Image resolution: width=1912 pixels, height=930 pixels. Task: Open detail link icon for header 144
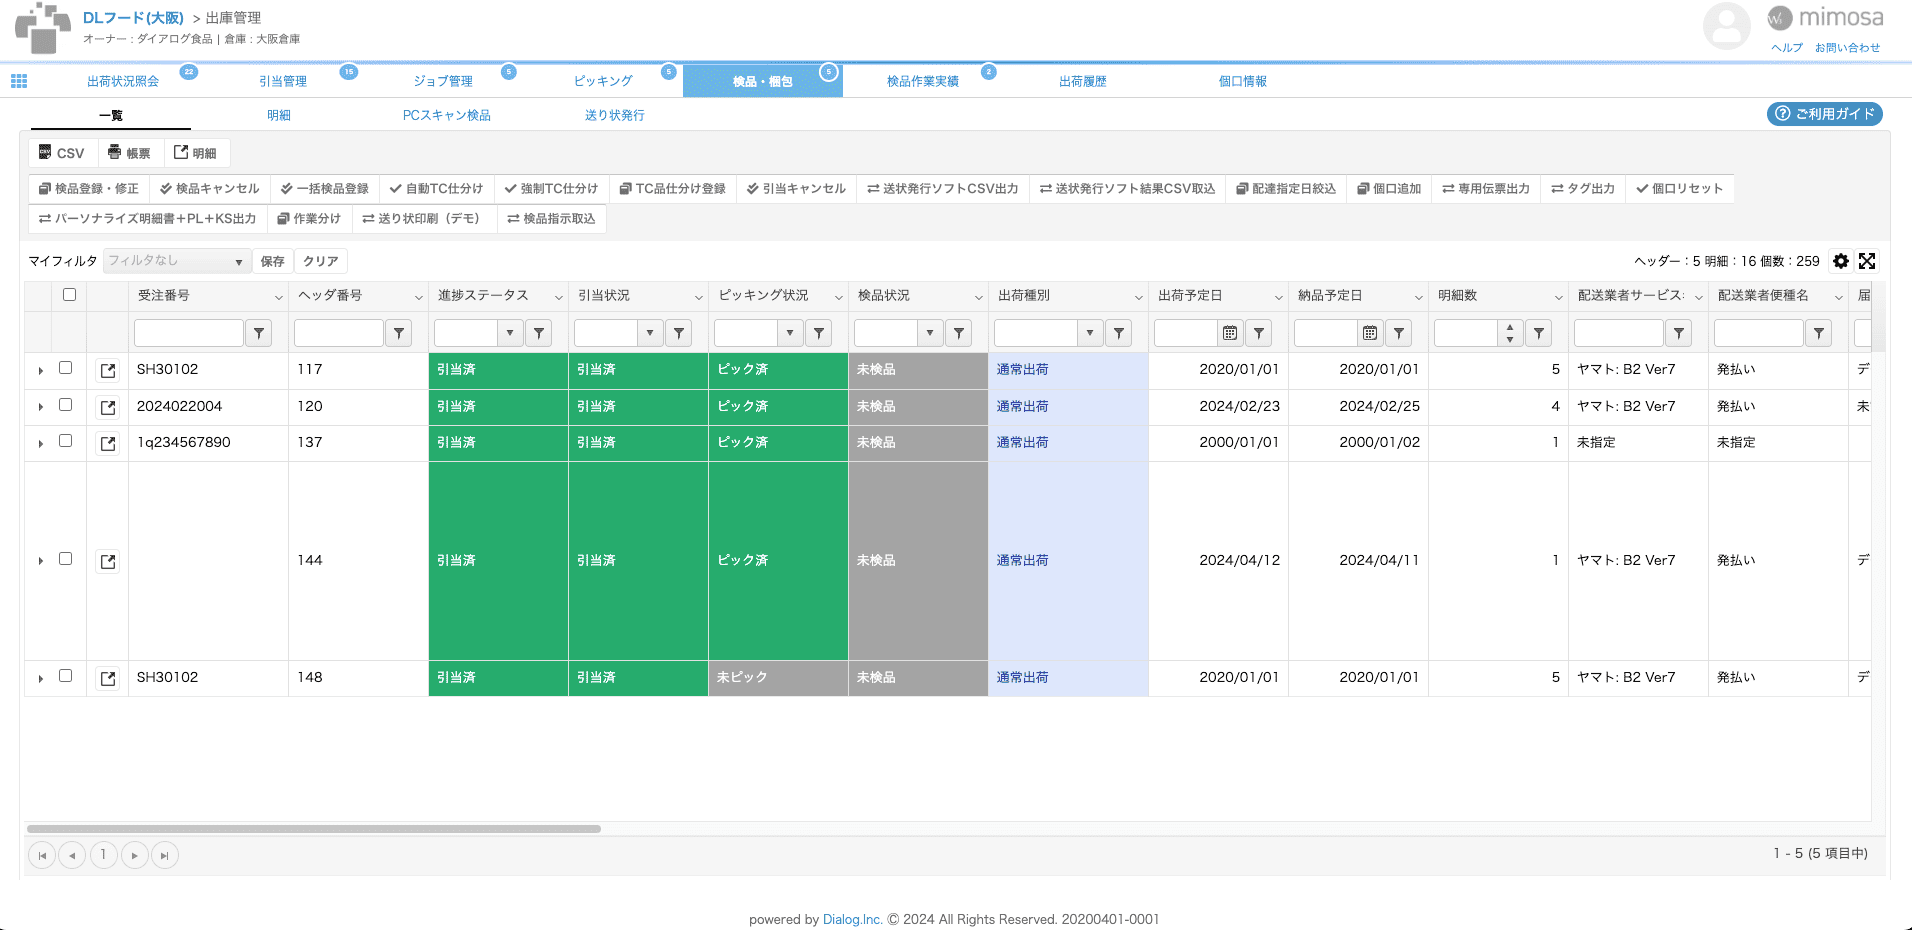click(x=108, y=562)
